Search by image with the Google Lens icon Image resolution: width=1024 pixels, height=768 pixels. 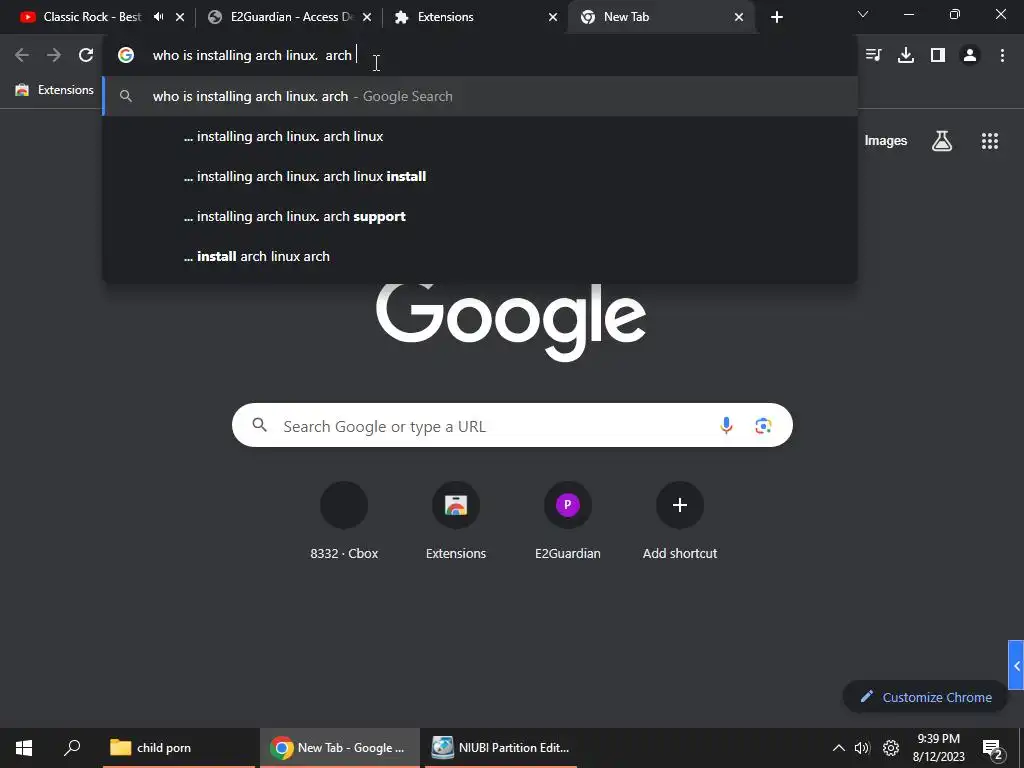click(763, 426)
